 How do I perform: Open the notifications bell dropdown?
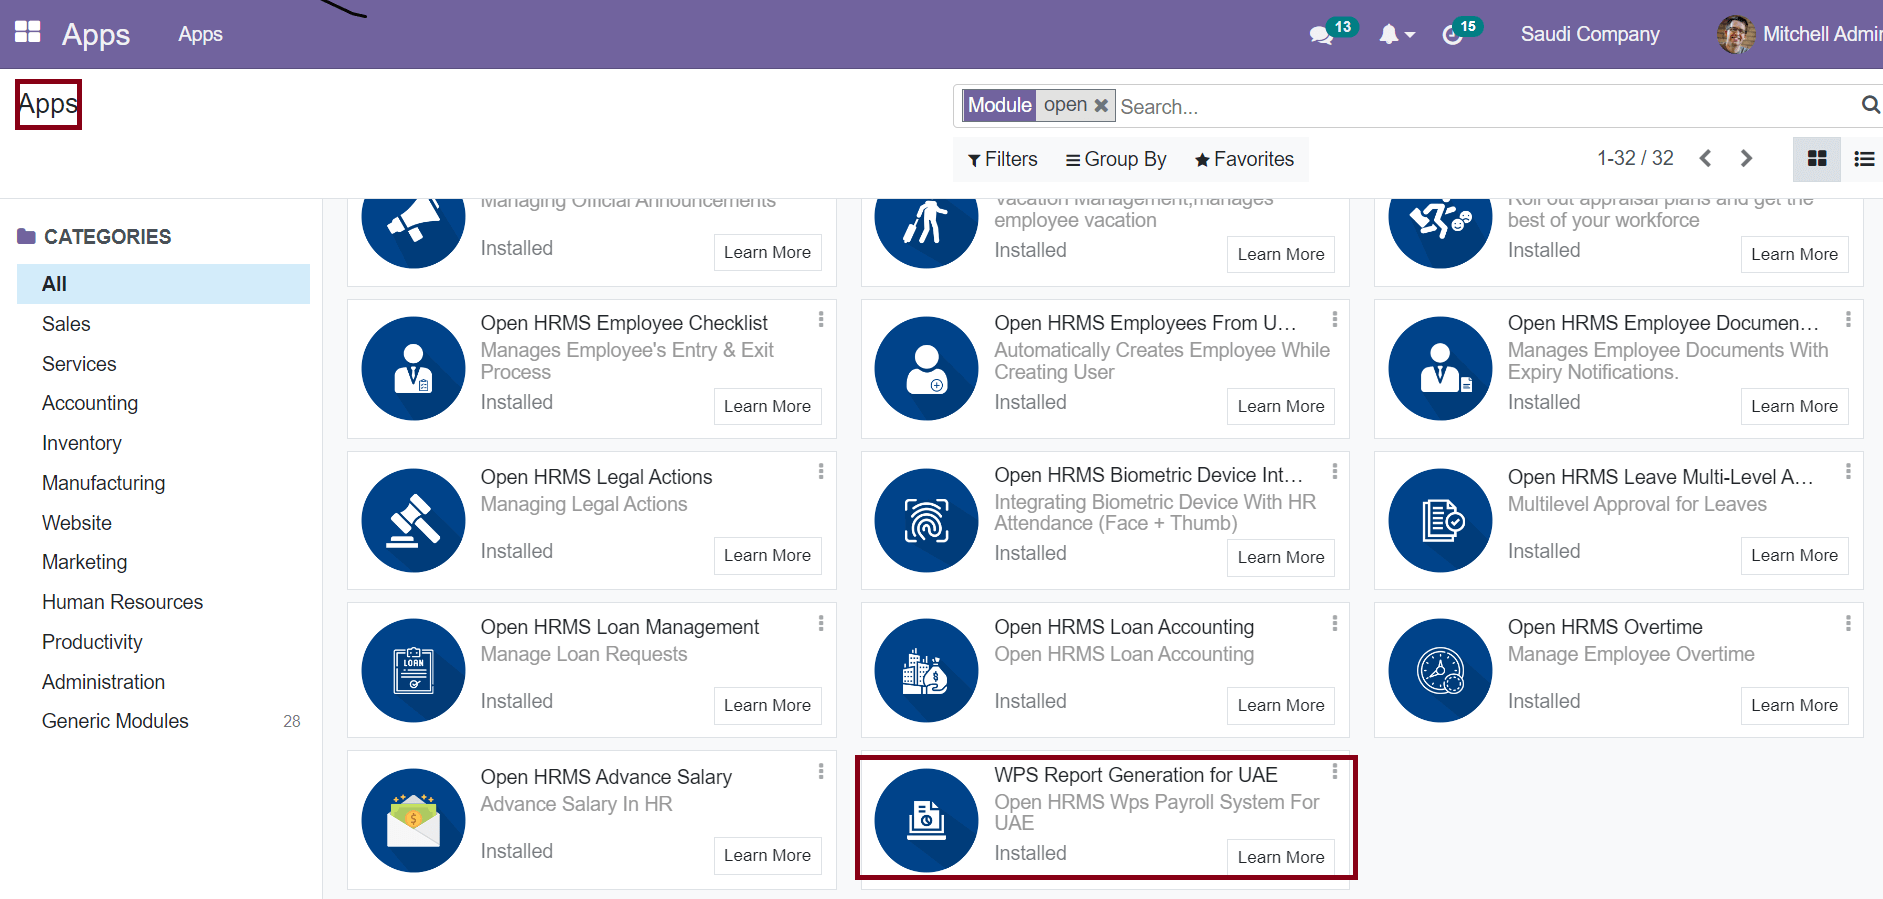pyautogui.click(x=1396, y=34)
